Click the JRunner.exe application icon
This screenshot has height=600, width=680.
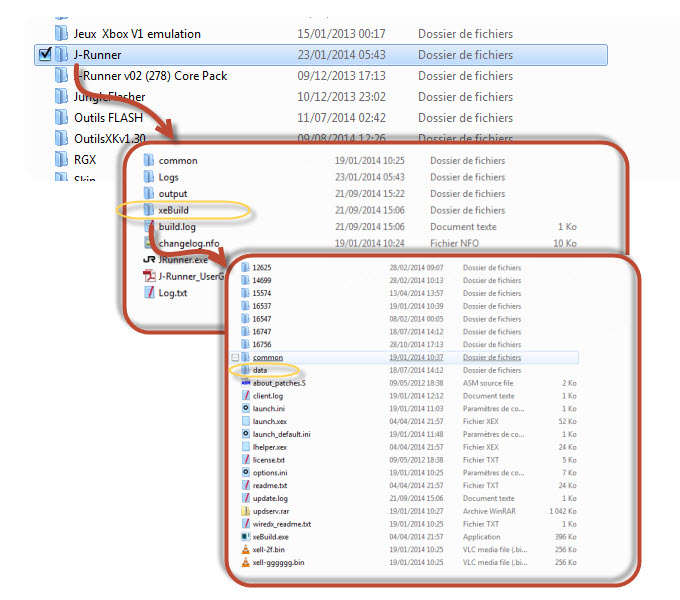[149, 260]
